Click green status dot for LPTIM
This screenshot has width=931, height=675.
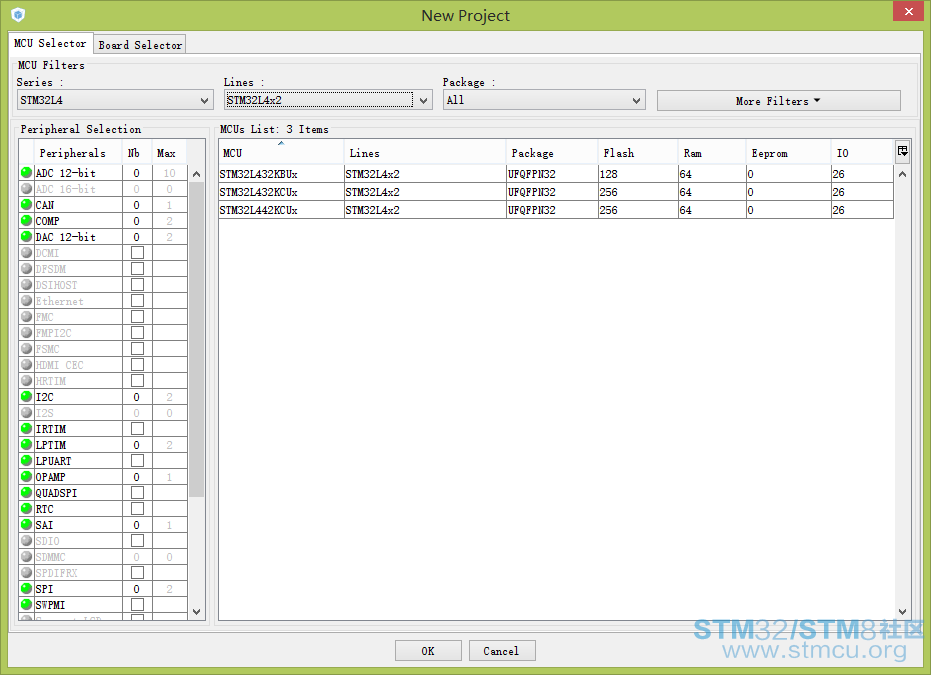26,445
